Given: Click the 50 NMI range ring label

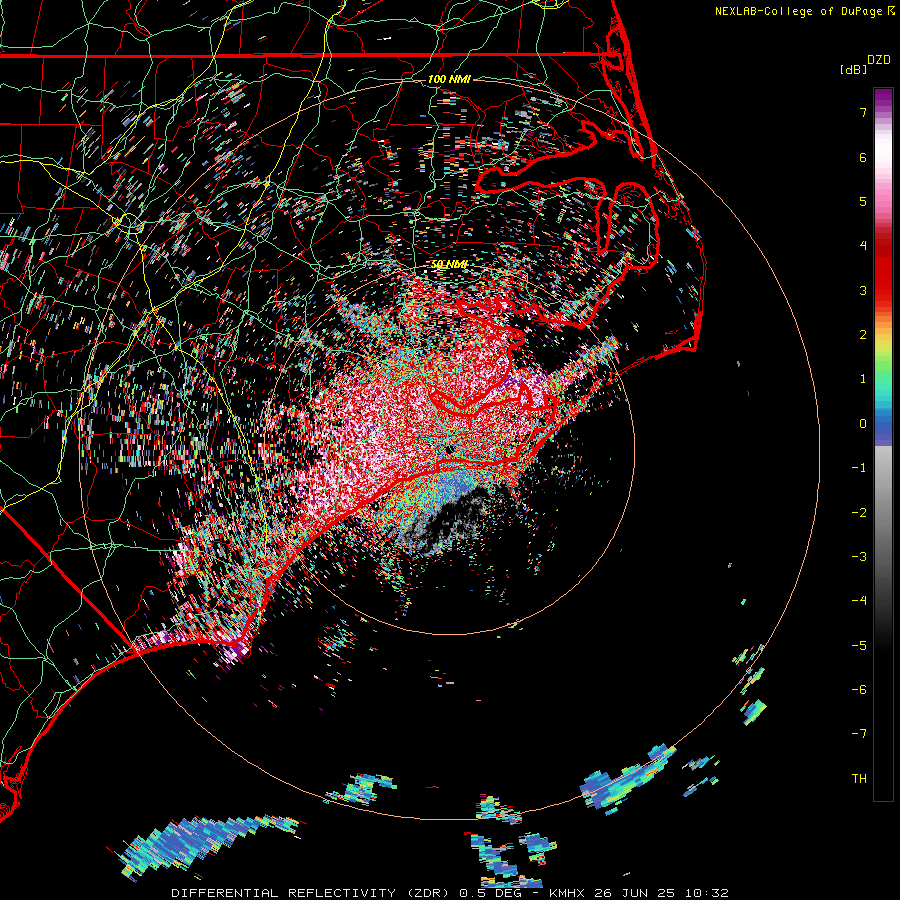Looking at the screenshot, I should [449, 264].
